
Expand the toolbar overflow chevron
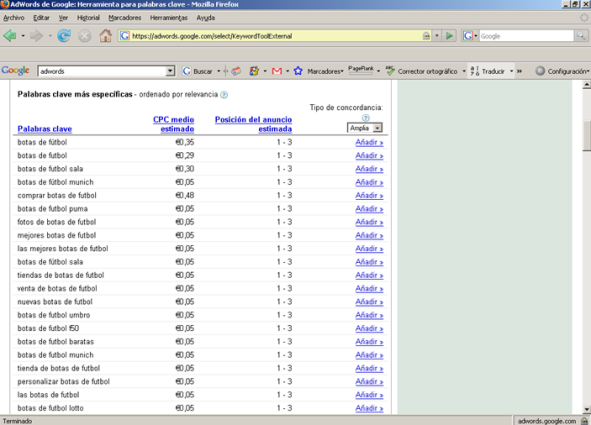click(519, 71)
